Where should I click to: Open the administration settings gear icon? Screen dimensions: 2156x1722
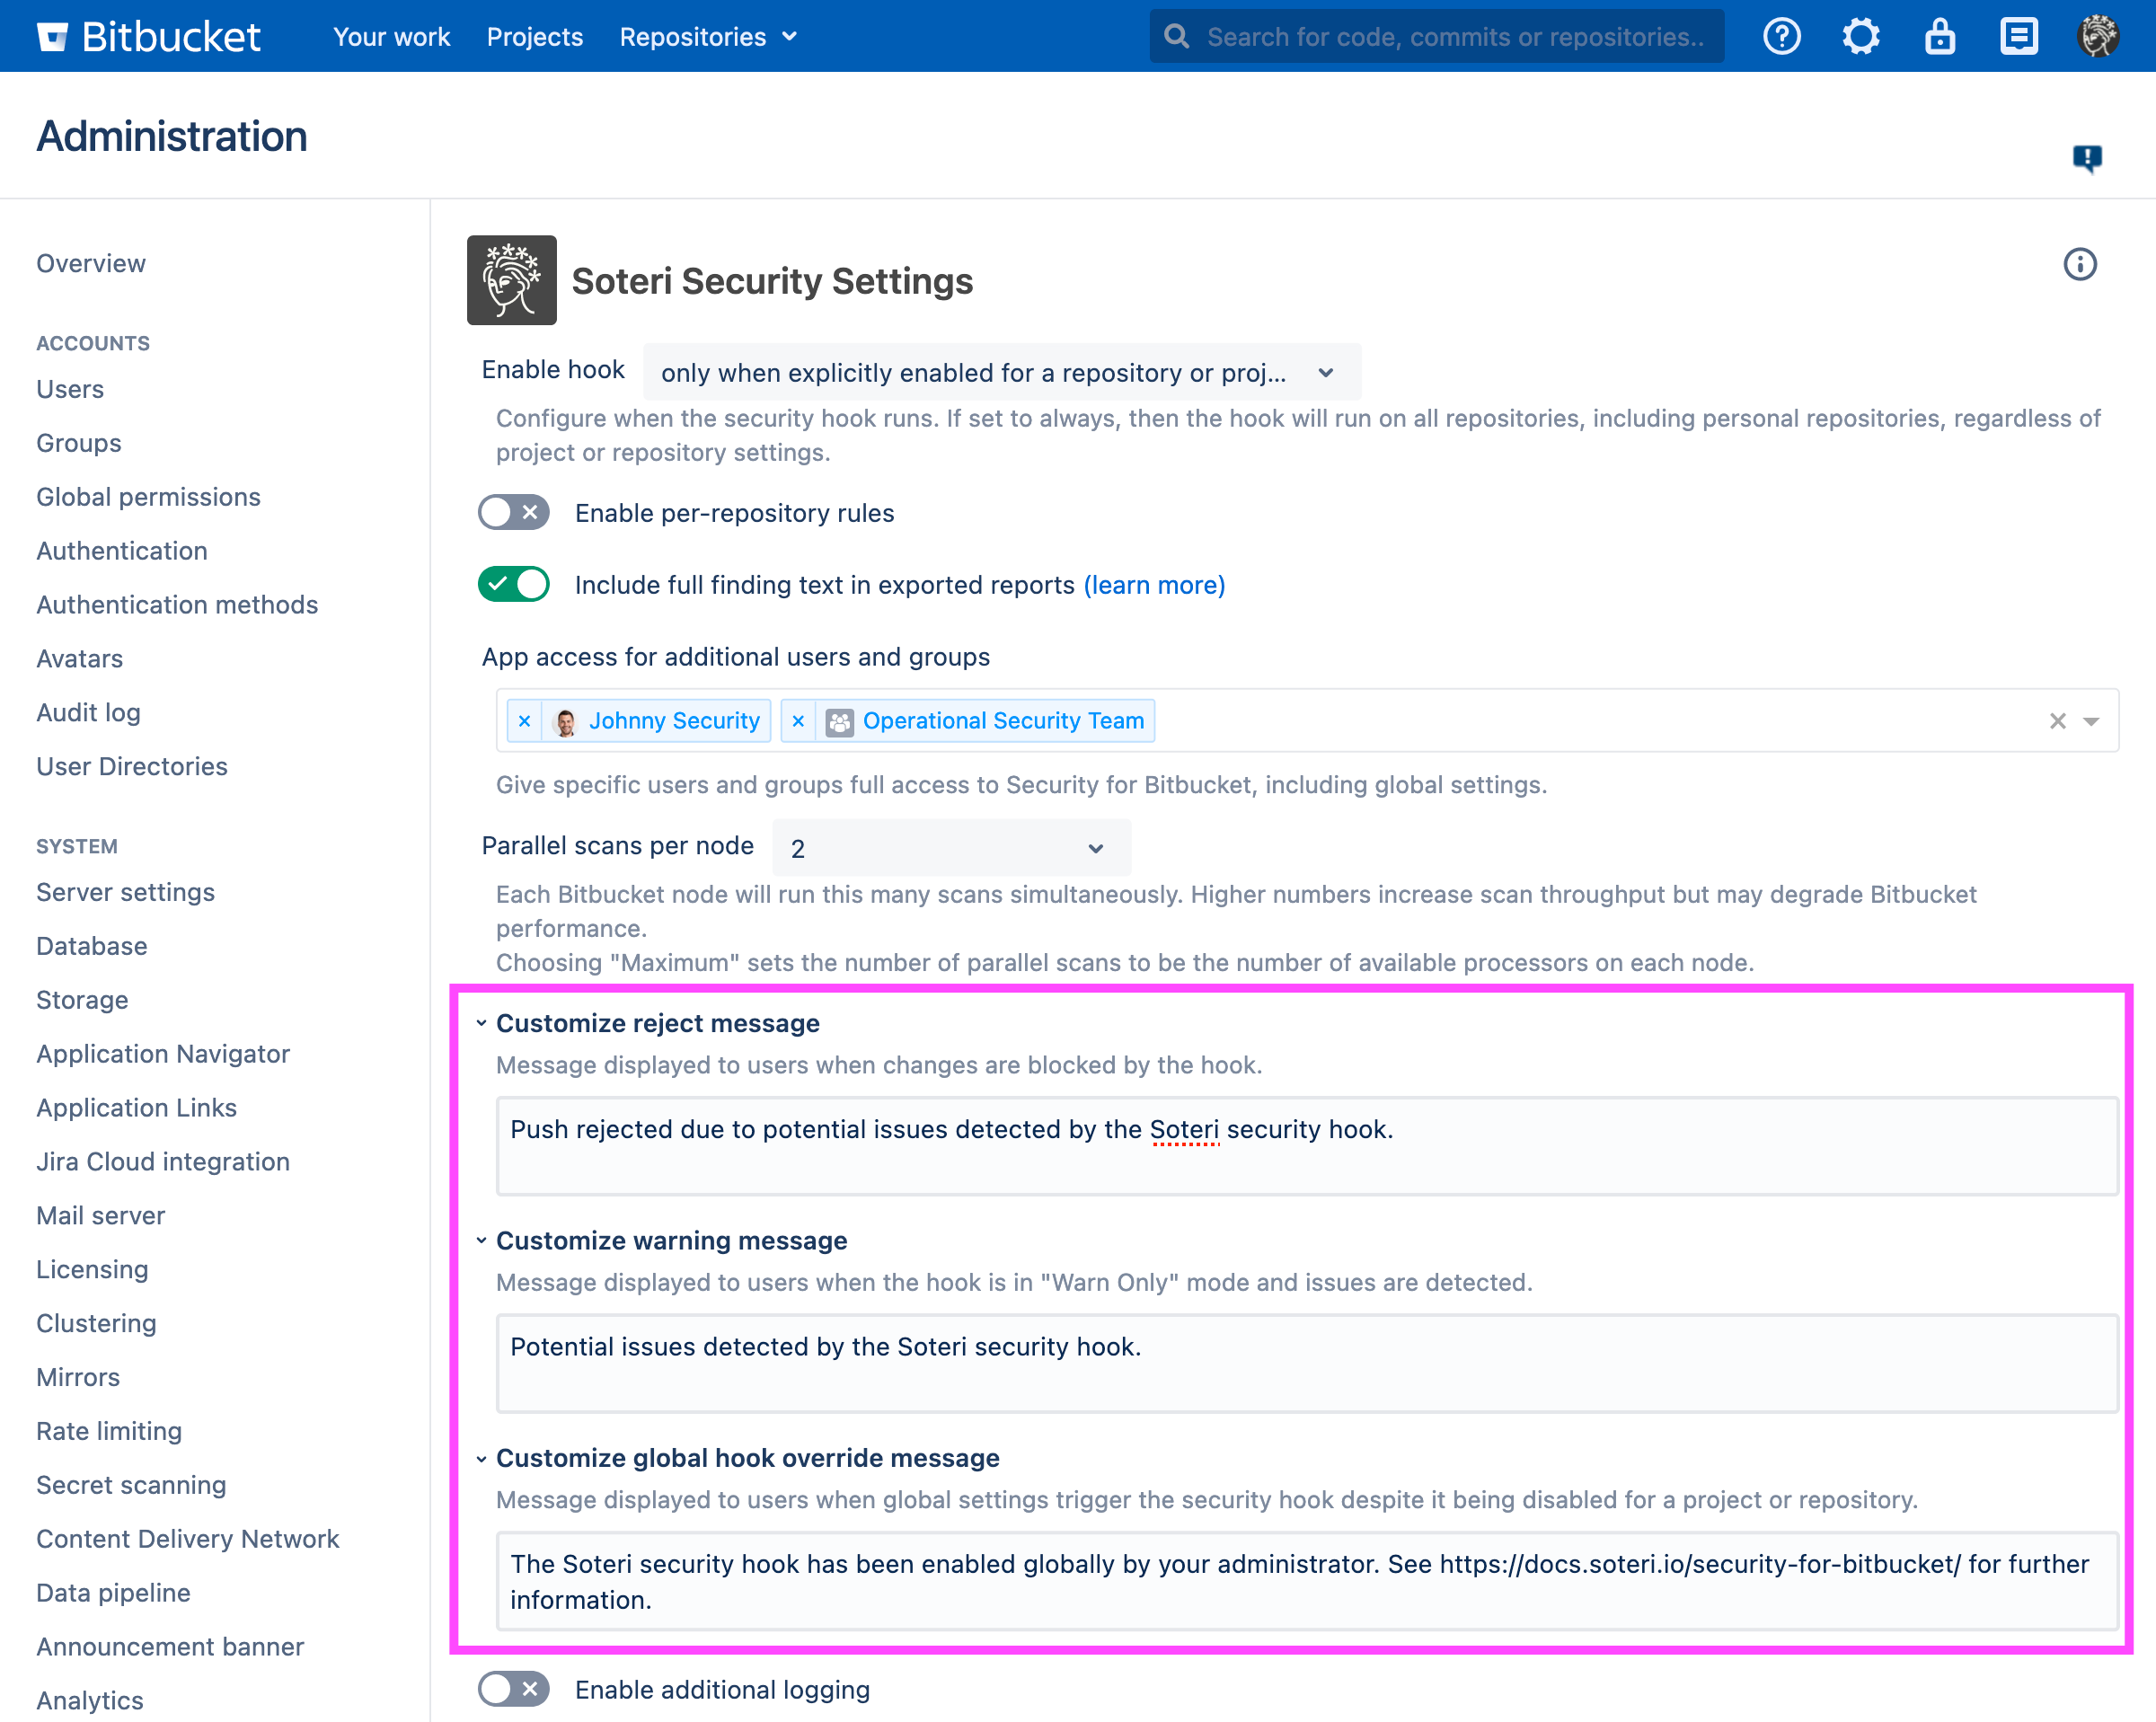pyautogui.click(x=1860, y=36)
